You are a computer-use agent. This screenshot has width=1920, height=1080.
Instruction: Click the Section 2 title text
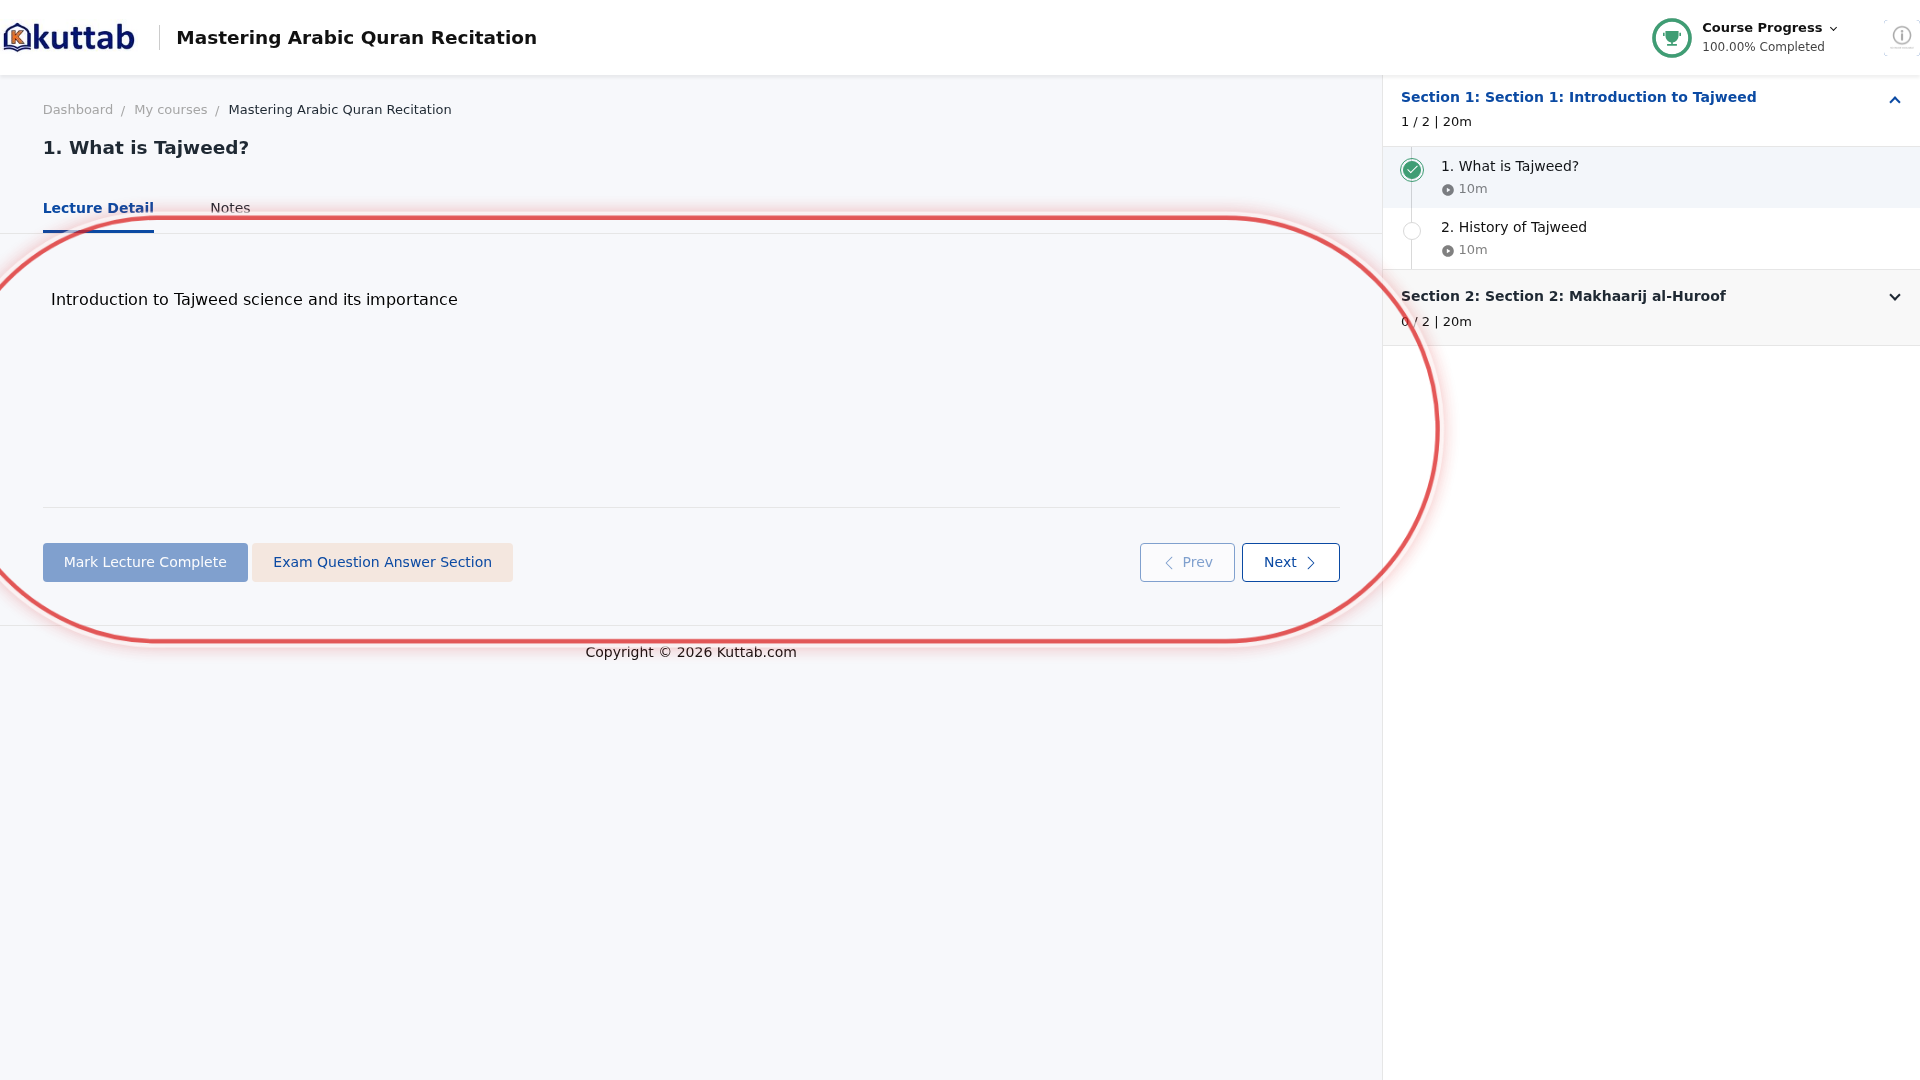pos(1563,296)
